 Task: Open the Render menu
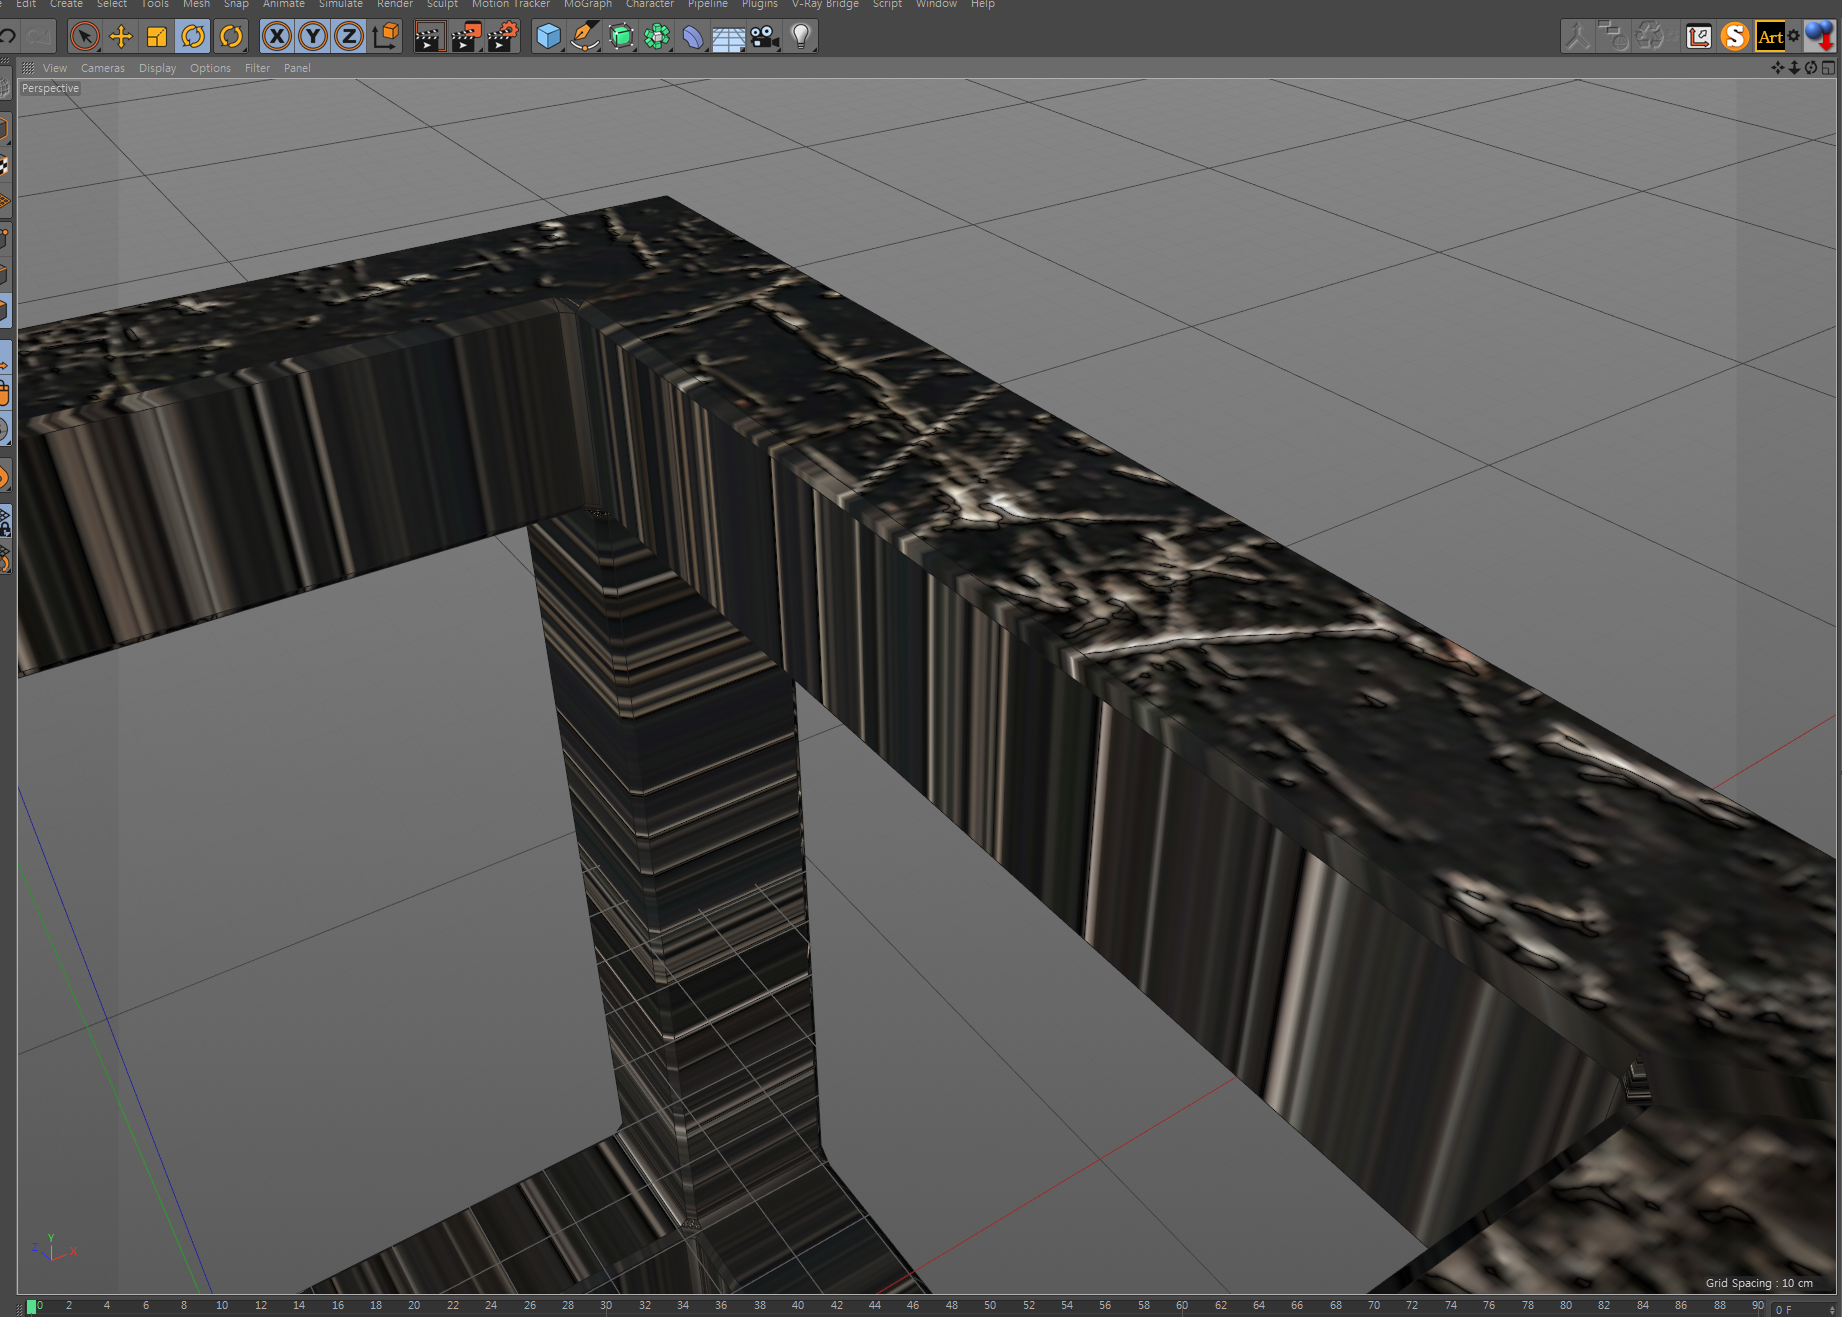tap(395, 4)
